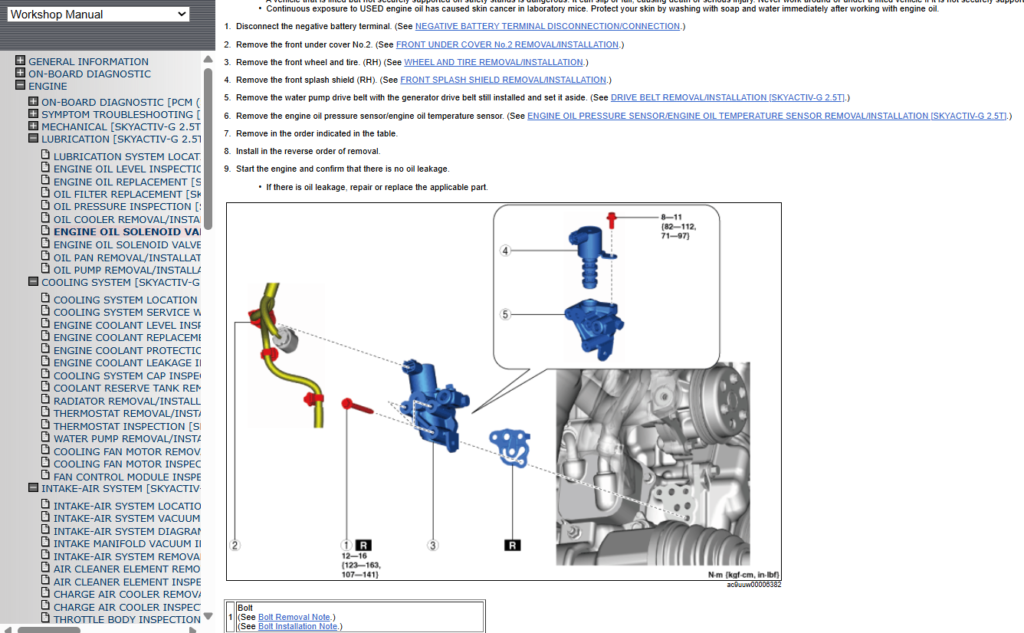The width and height of the screenshot is (1024, 633).
Task: Click the document icon beside ENGINE COOLANT REPLACEME
Action: click(x=45, y=337)
